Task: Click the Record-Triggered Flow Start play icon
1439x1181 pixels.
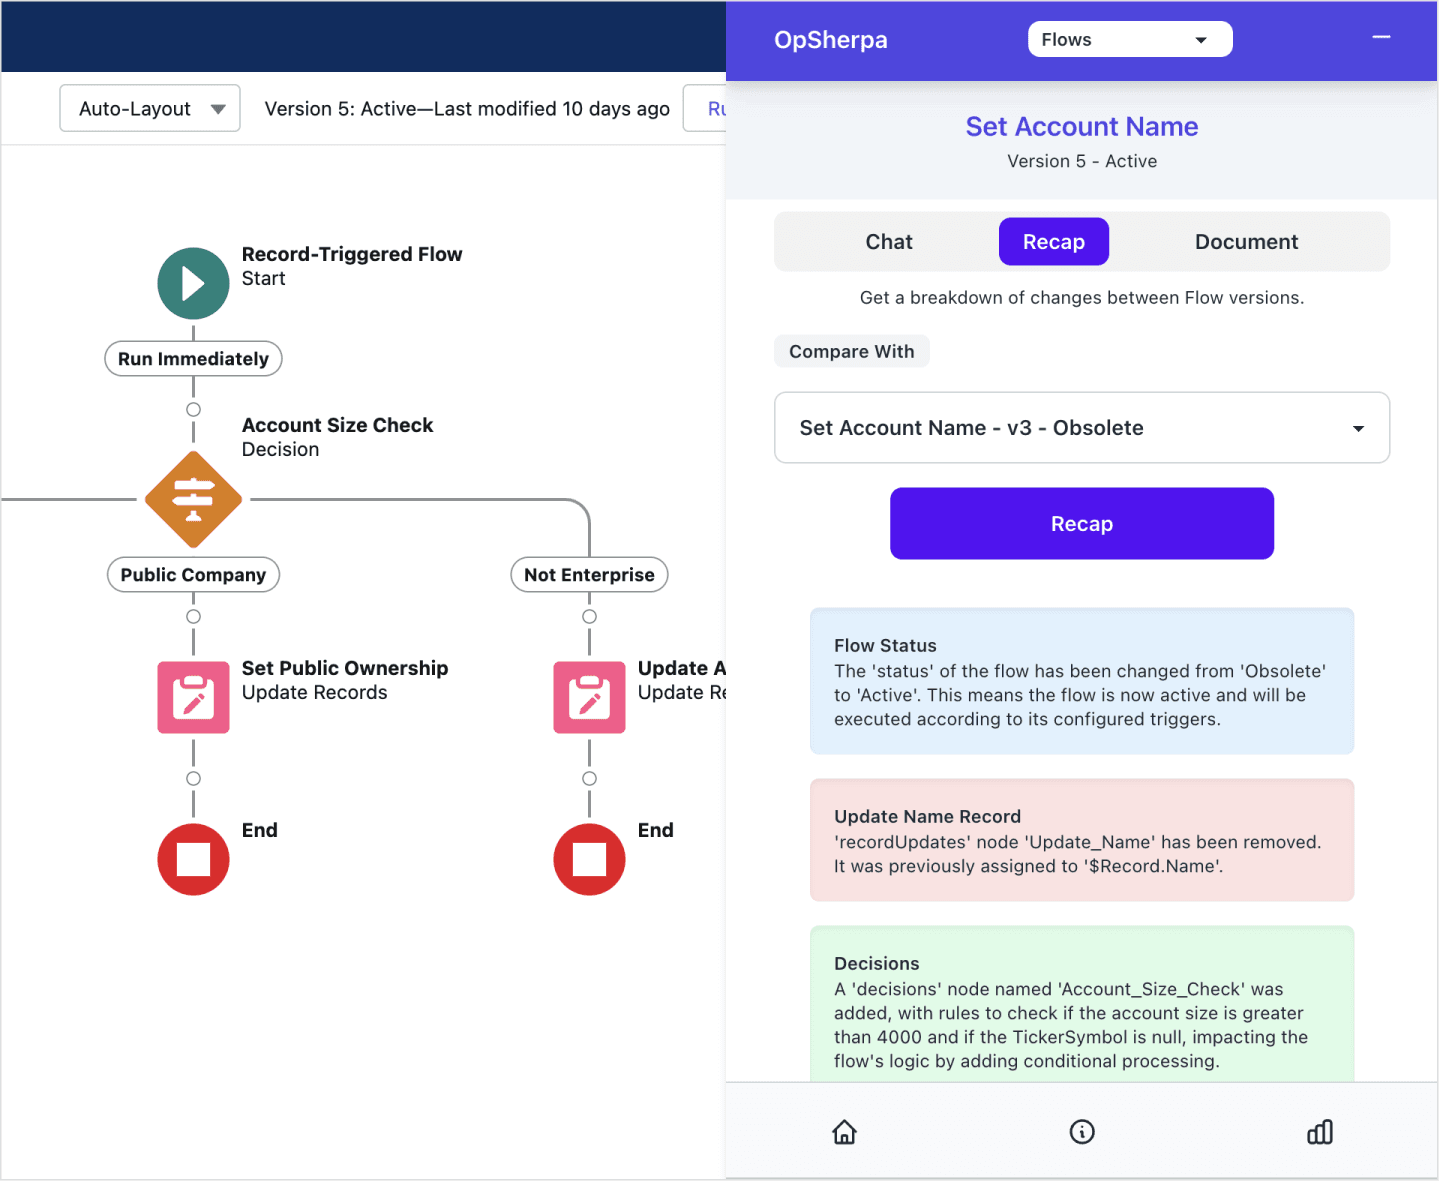Action: pos(193,283)
